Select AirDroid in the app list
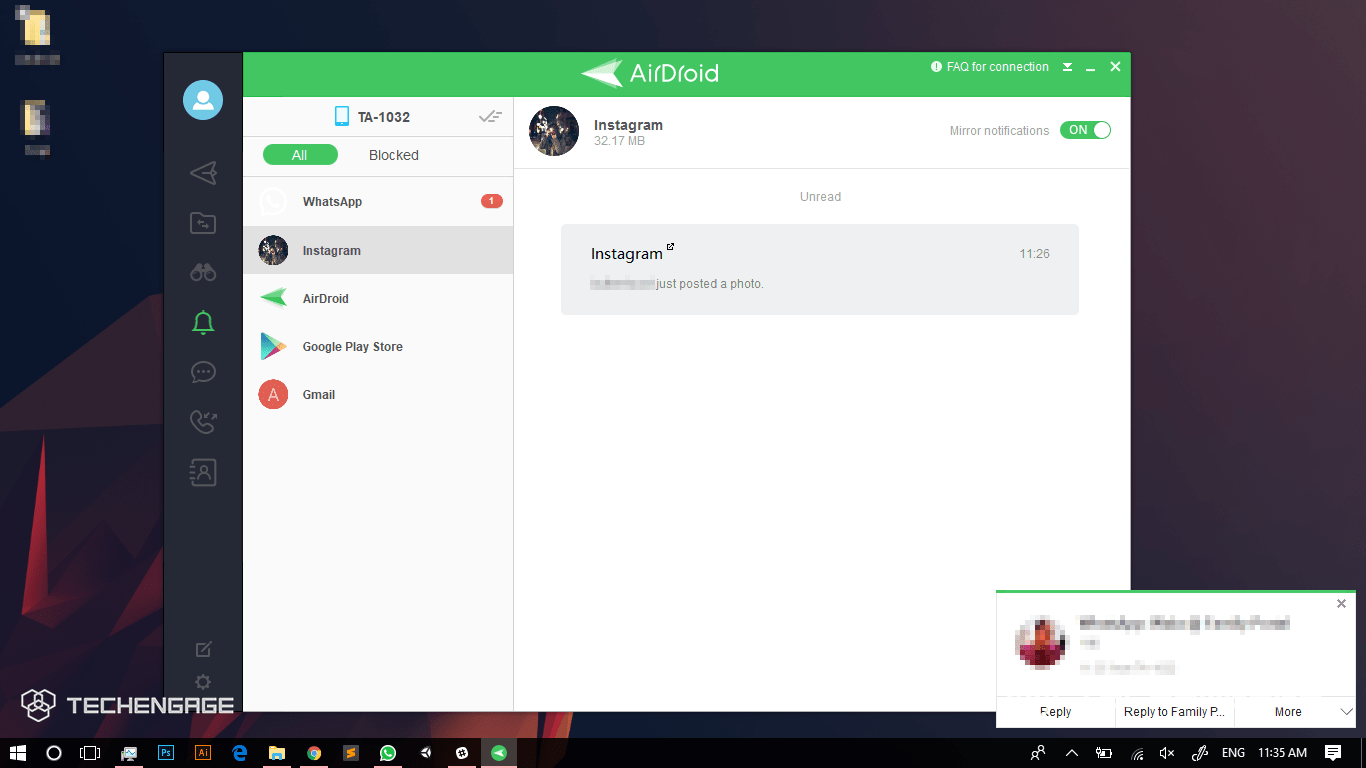The width and height of the screenshot is (1366, 768). click(x=378, y=298)
